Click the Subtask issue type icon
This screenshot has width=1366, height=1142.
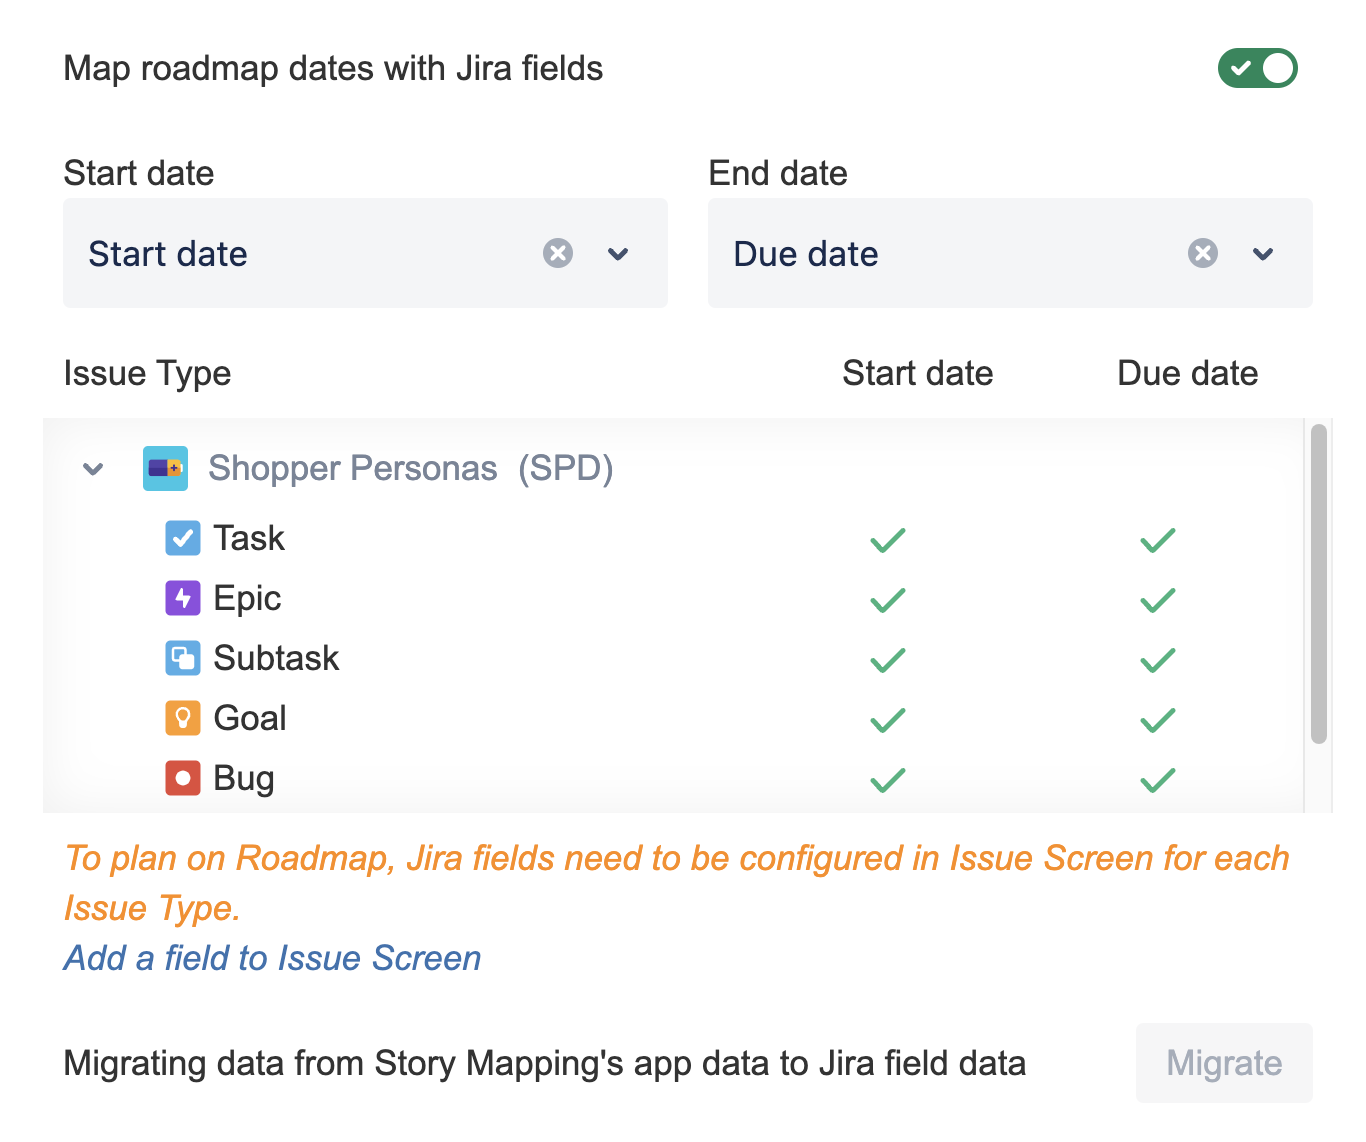[x=182, y=658]
